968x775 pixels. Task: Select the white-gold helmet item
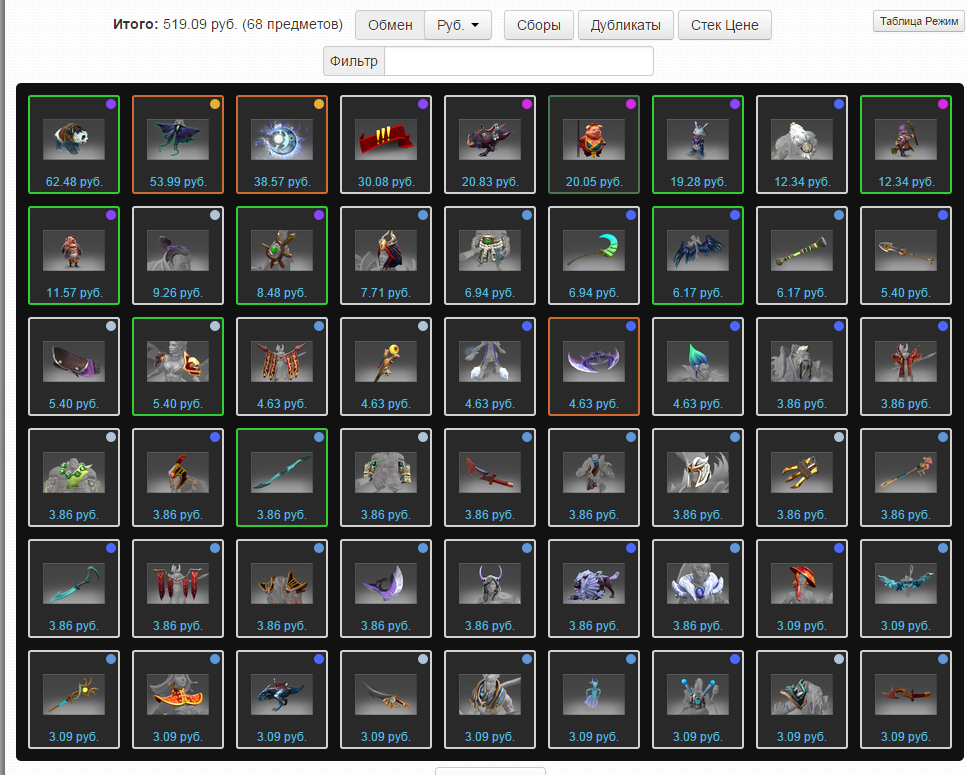[698, 478]
